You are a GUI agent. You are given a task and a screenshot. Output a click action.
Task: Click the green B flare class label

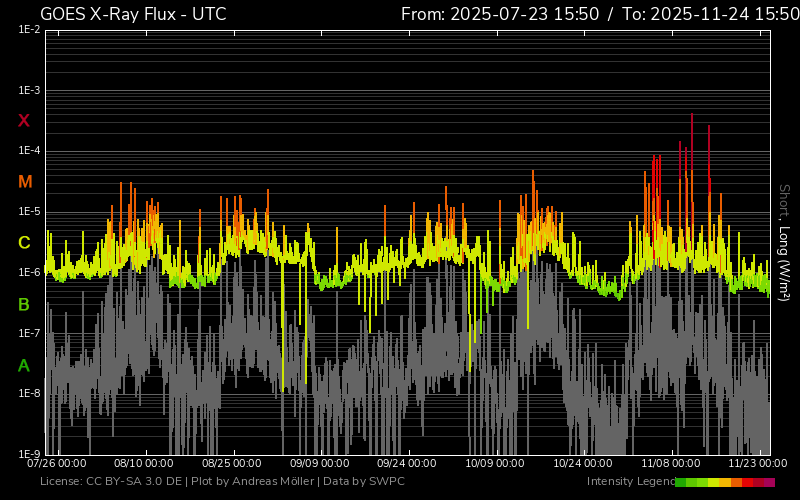24,304
